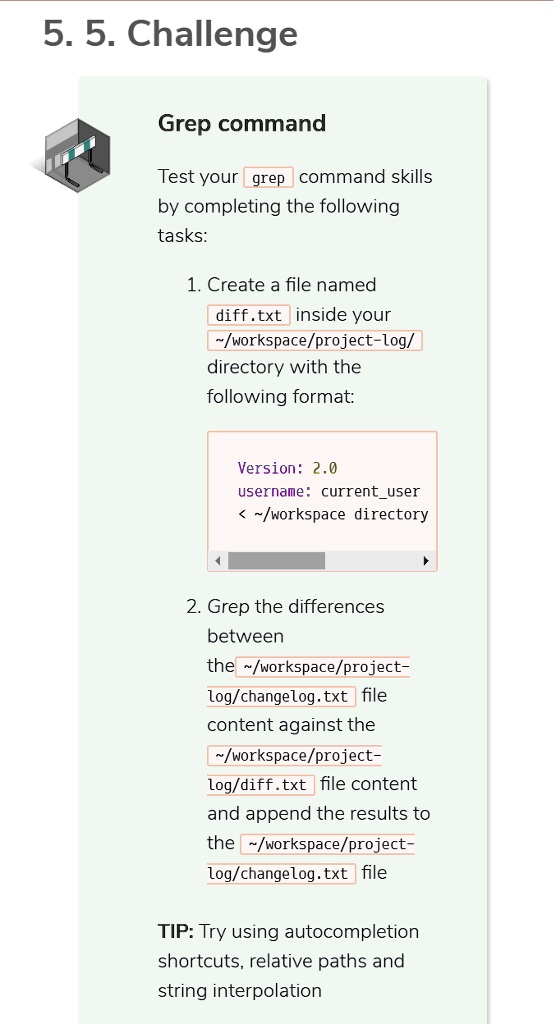This screenshot has width=558, height=1024.
Task: Click the 'username: current_user' code line
Action: coord(329,491)
